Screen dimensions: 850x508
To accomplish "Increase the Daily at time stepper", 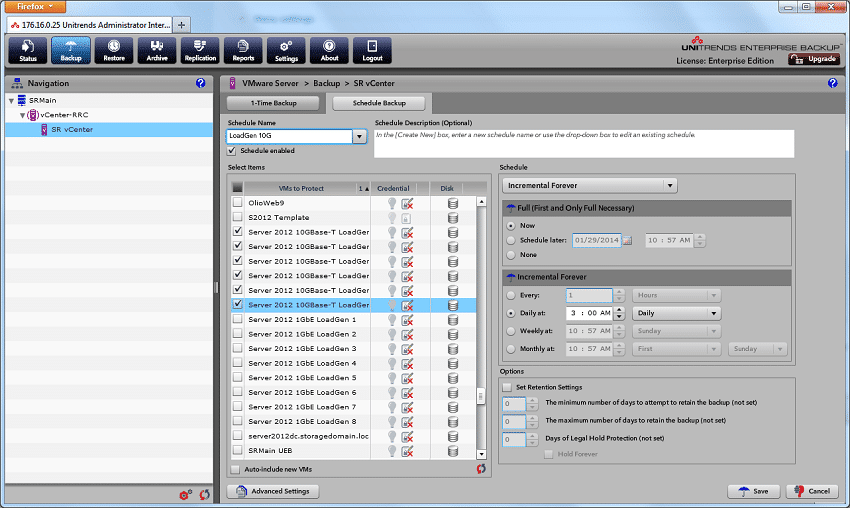I will click(619, 310).
